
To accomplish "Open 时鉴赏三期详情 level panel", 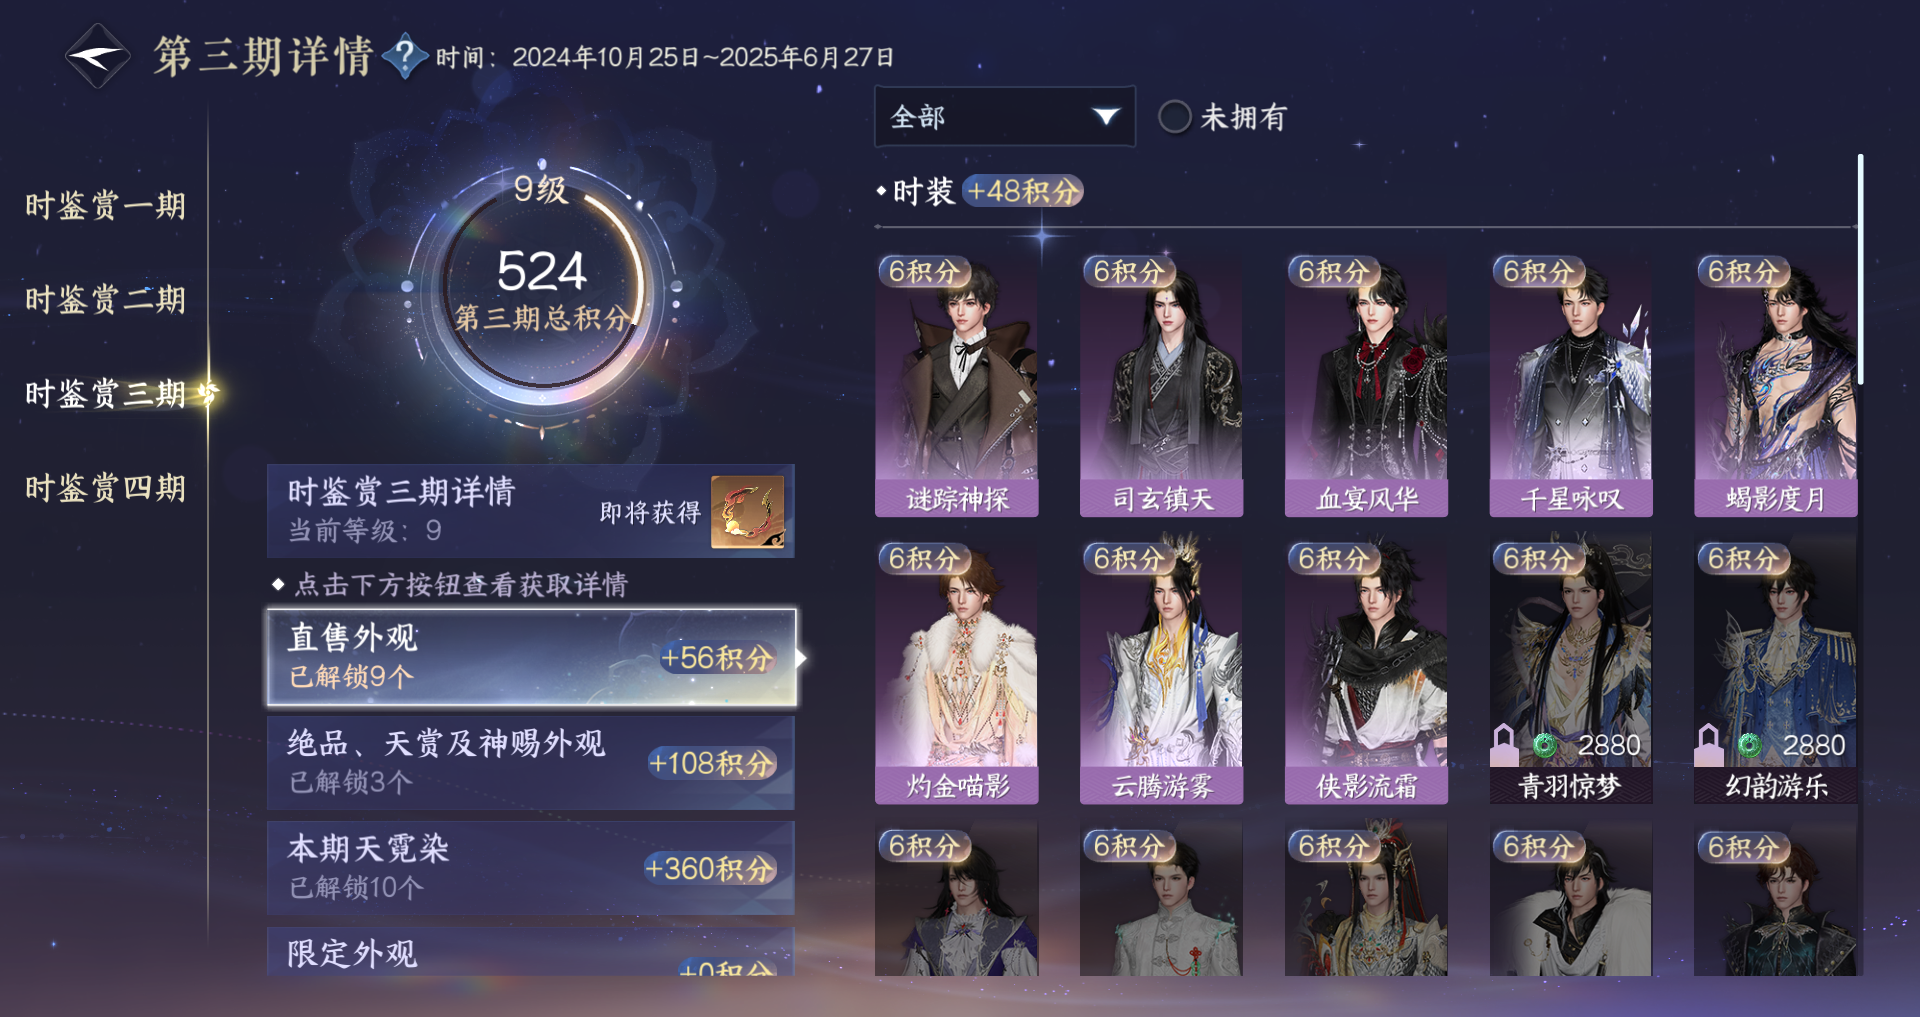I will tap(531, 510).
